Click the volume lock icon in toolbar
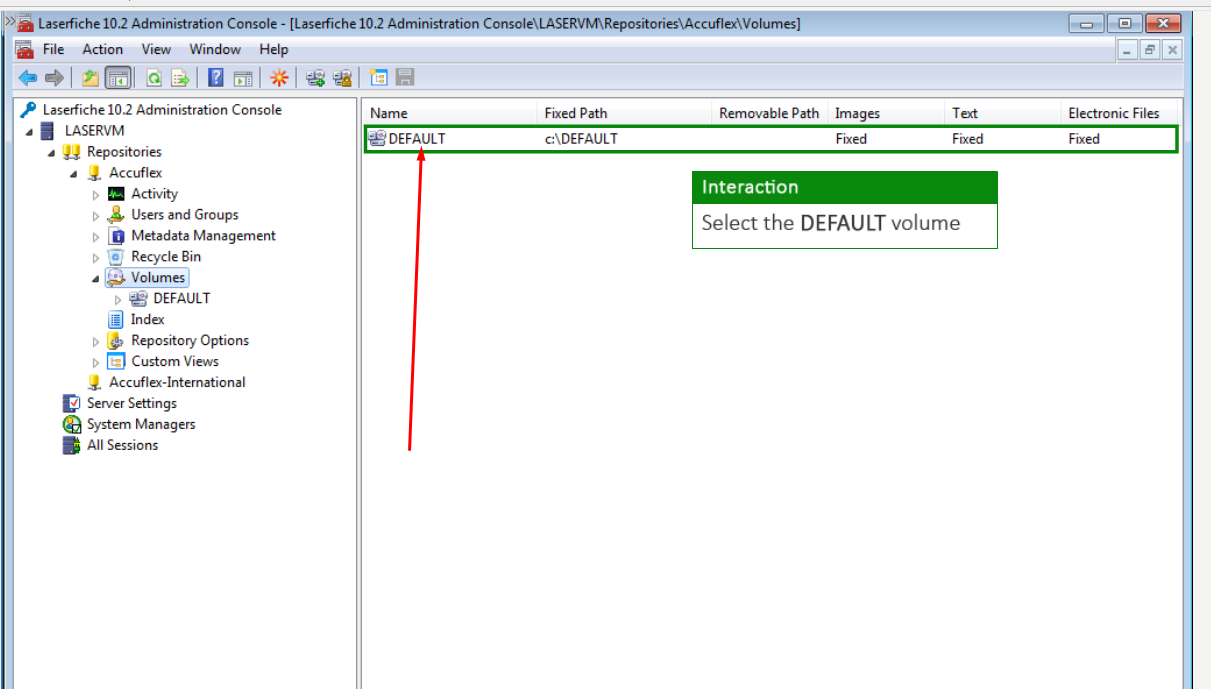 click(342, 78)
